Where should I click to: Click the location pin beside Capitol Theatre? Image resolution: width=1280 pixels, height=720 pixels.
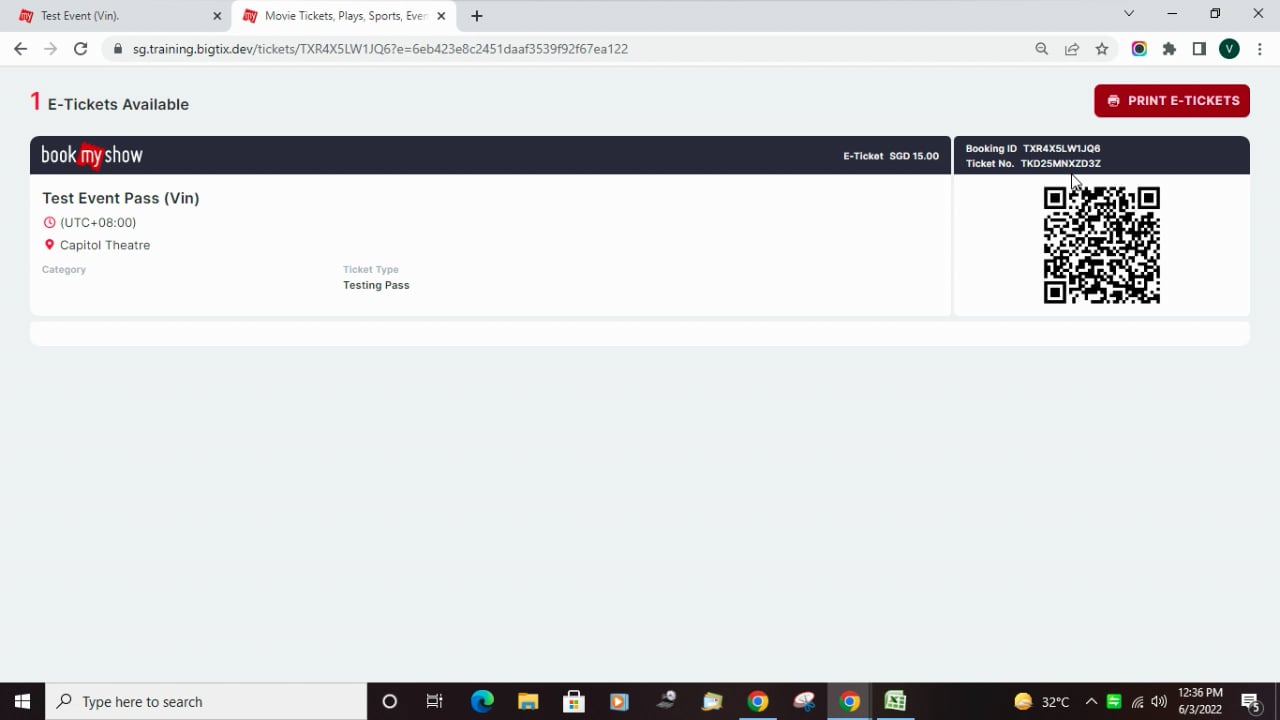click(49, 245)
